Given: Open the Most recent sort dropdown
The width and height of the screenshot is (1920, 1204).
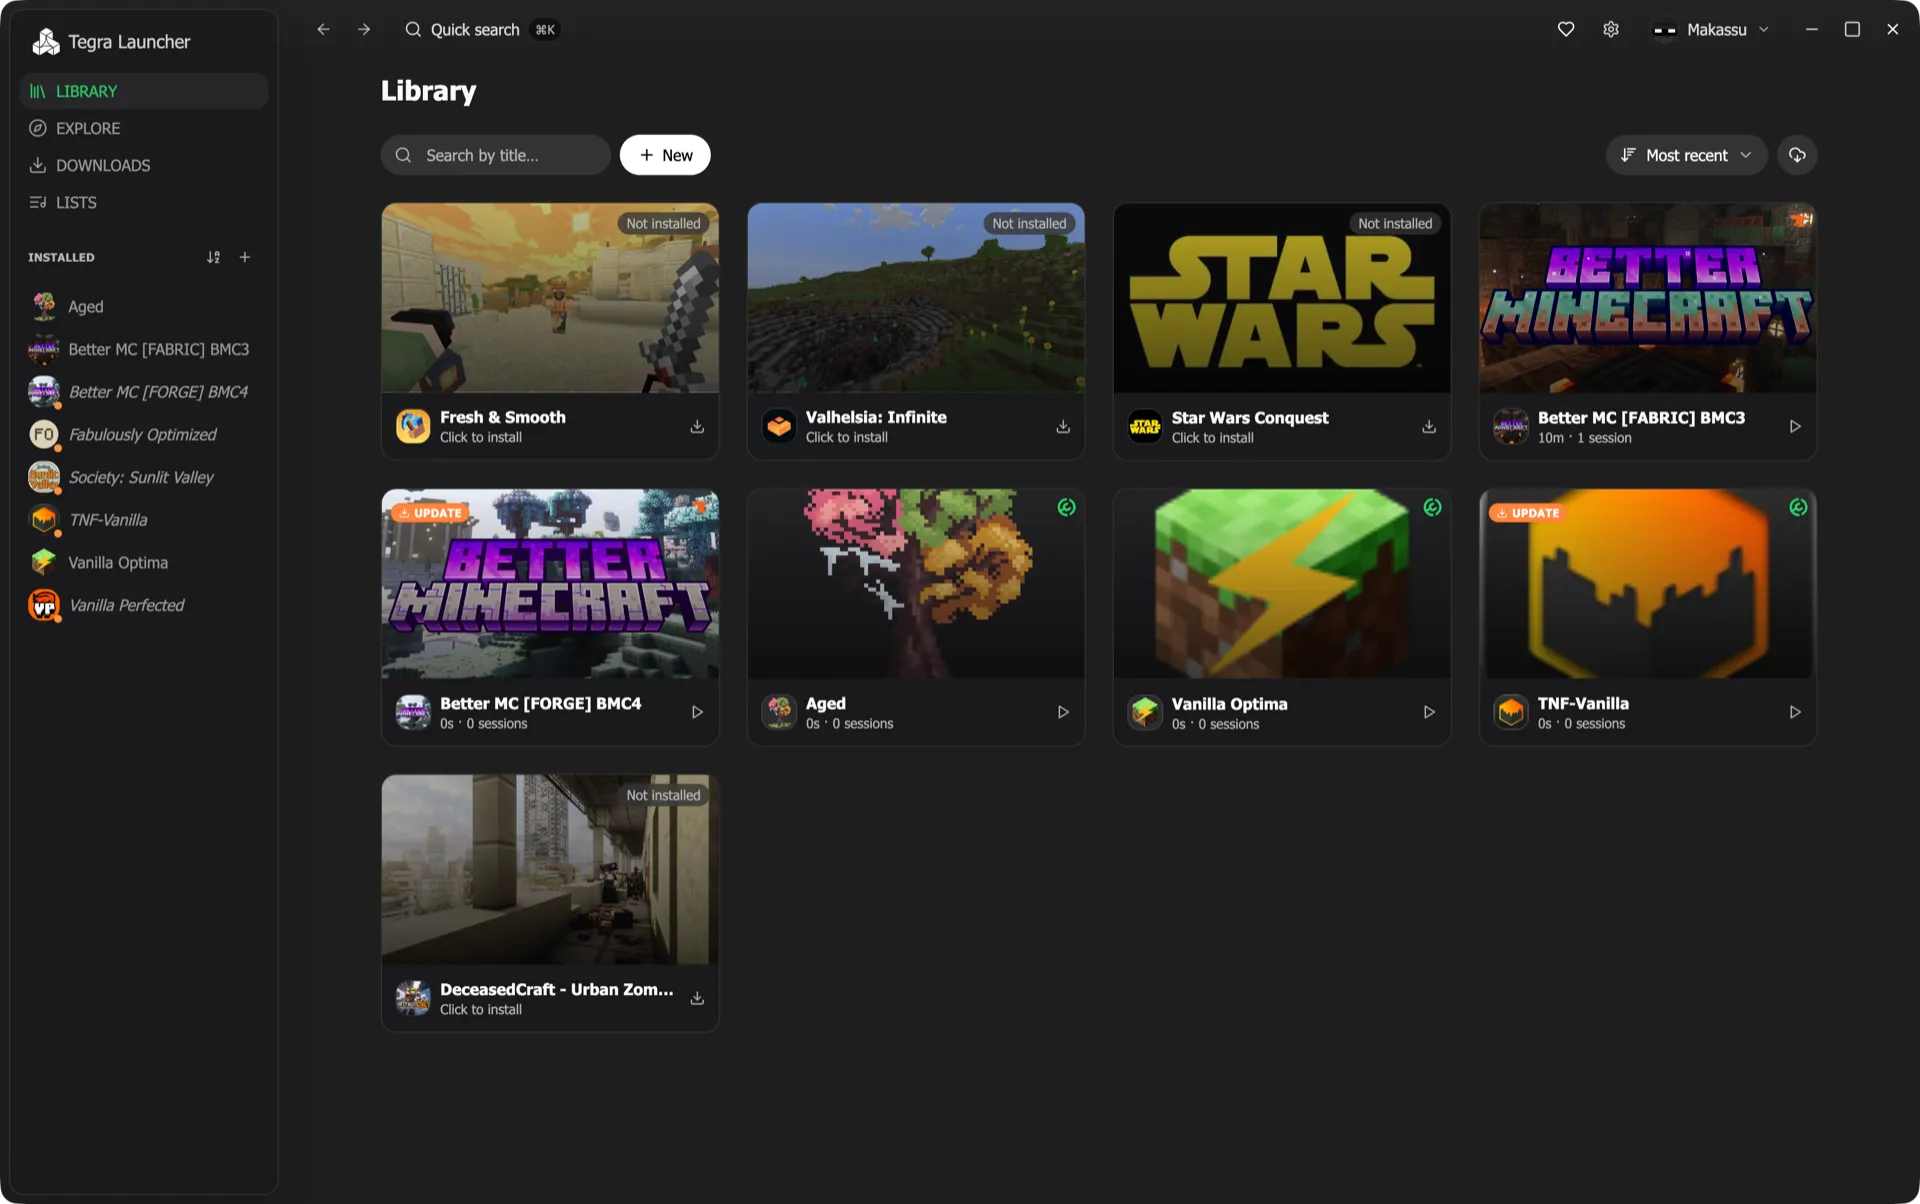Looking at the screenshot, I should pos(1686,155).
